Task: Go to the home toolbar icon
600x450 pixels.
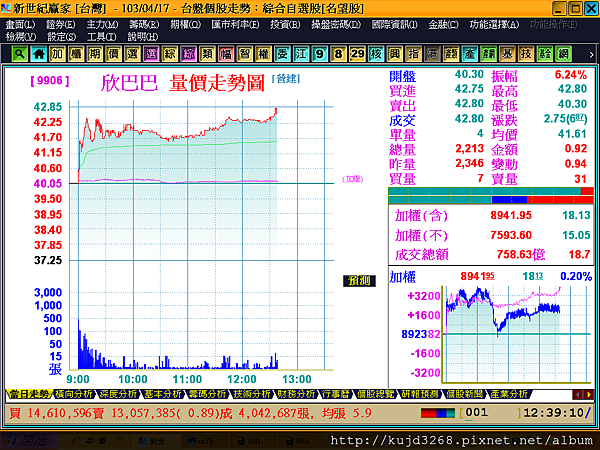Action: click(38, 54)
